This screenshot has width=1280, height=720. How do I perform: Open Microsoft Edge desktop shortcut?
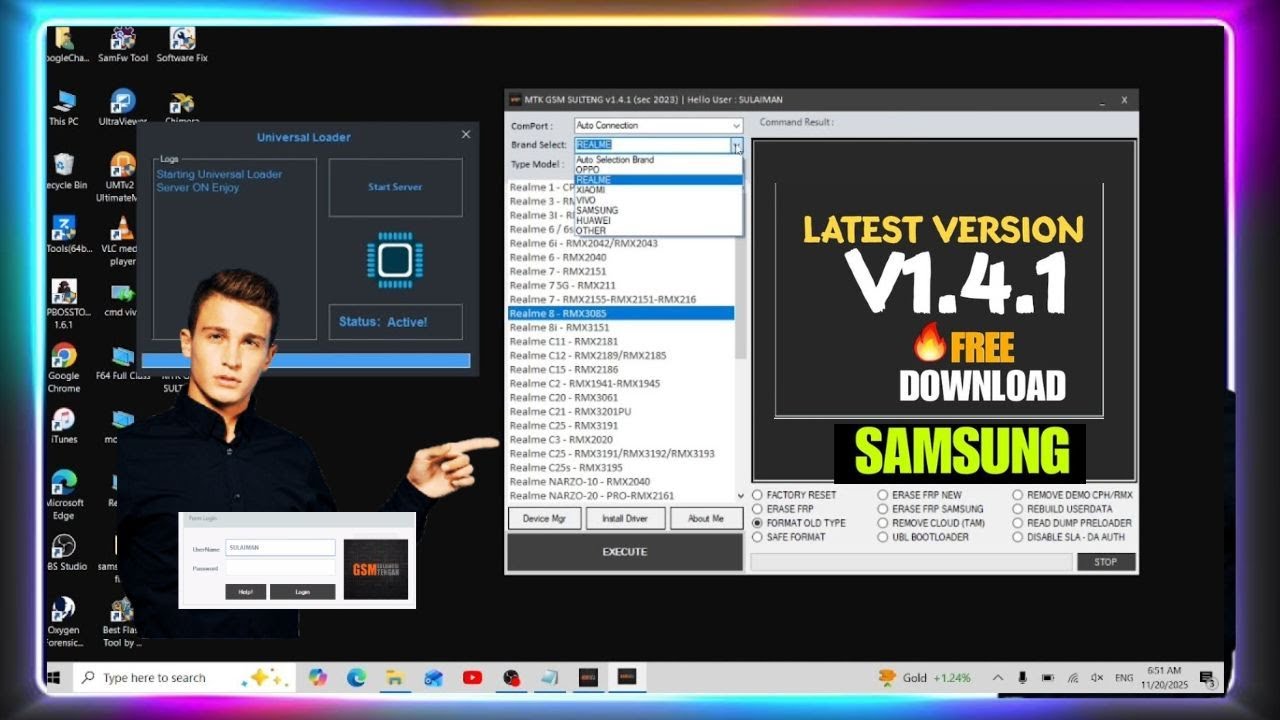click(64, 495)
